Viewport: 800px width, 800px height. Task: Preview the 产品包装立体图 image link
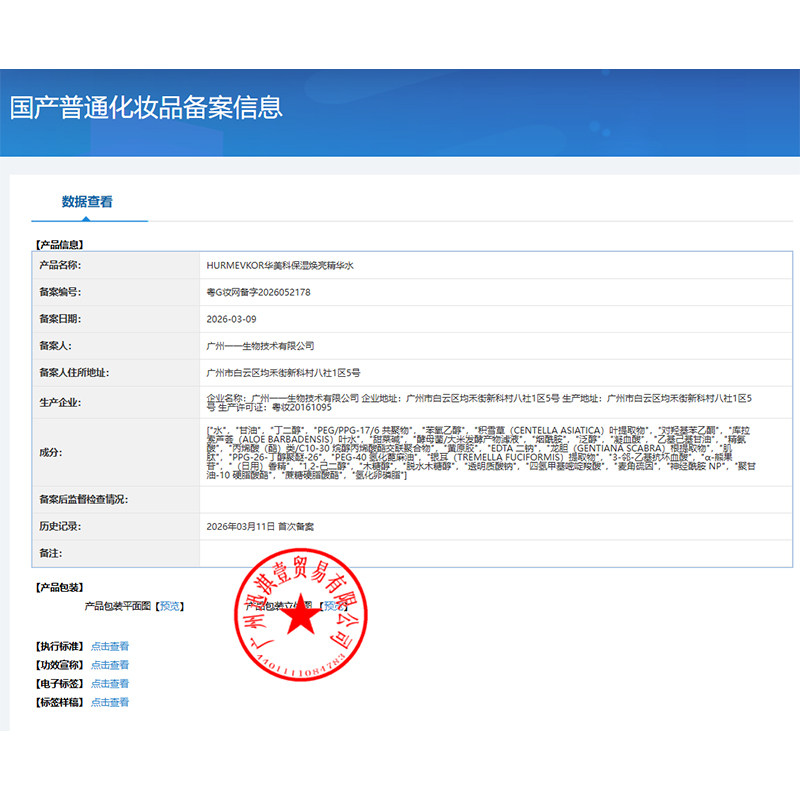coord(334,606)
